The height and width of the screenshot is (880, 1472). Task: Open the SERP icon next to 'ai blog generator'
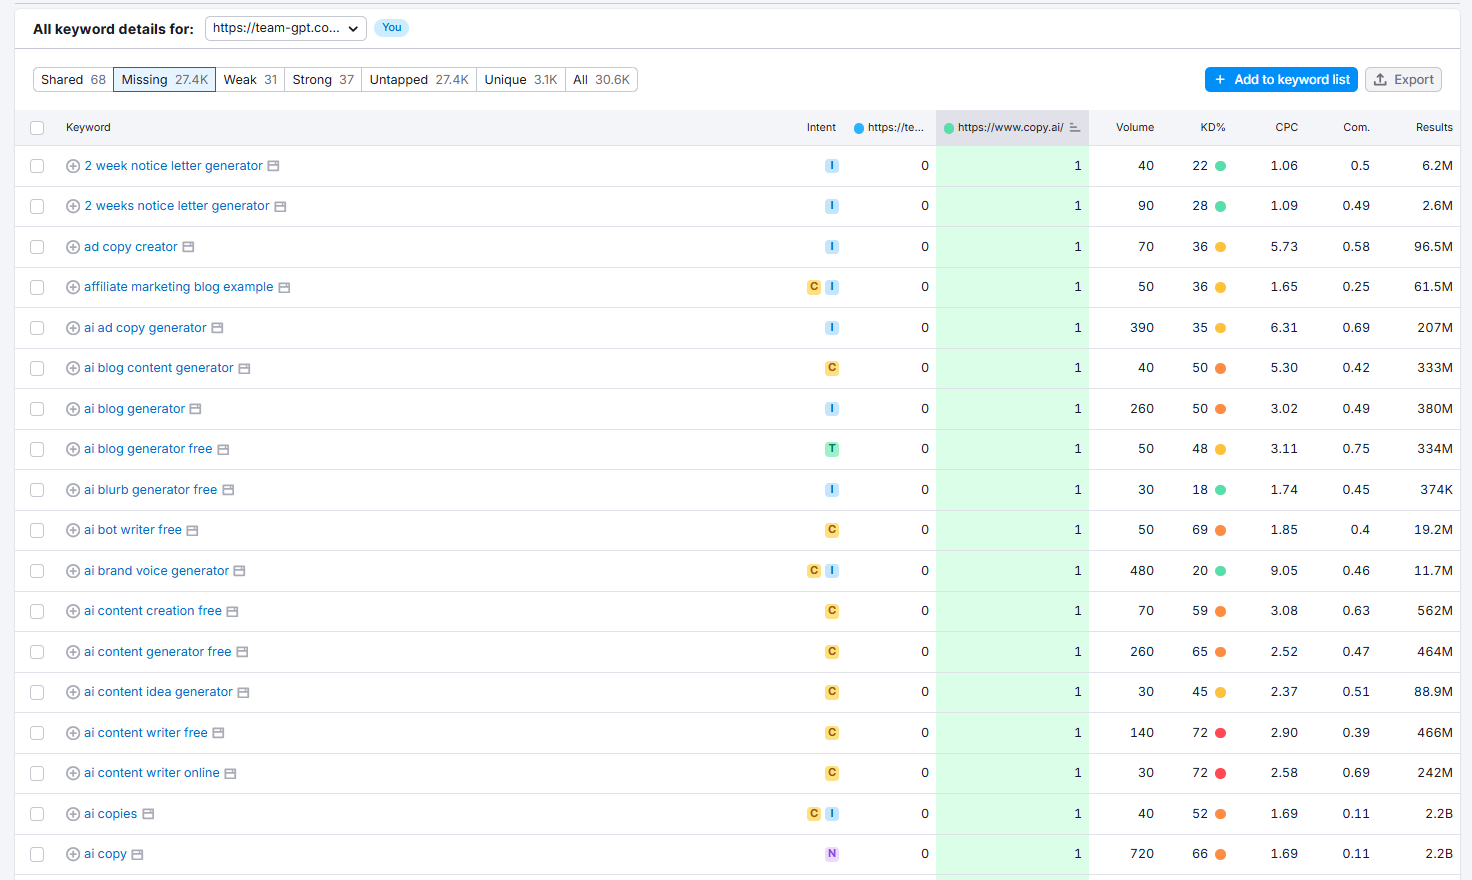[x=195, y=409]
